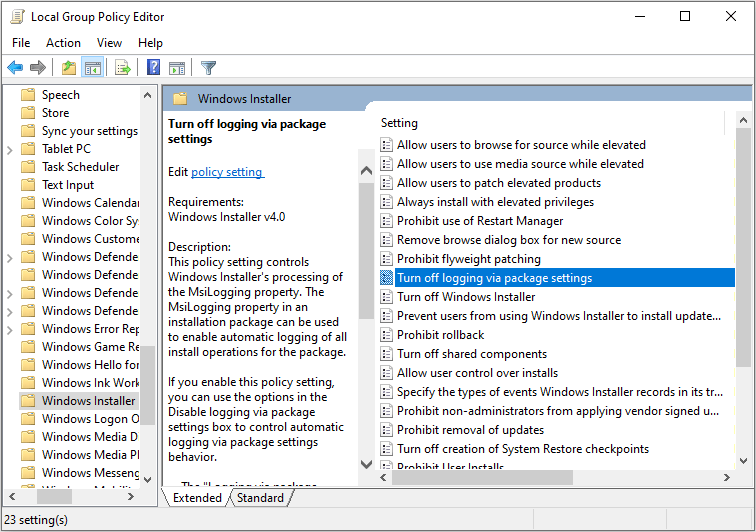Toggle the Show/Hide Console Tree icon
Screen dimensions: 756x532
(x=93, y=68)
